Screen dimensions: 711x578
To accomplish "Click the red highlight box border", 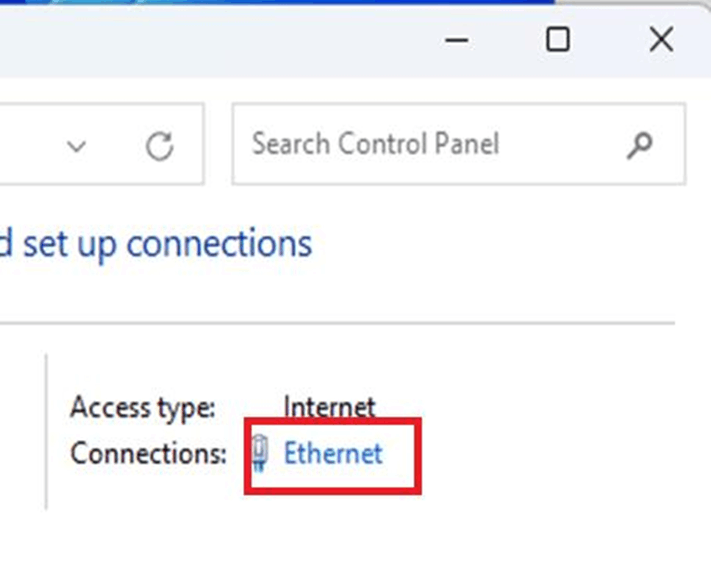I will click(x=333, y=491).
